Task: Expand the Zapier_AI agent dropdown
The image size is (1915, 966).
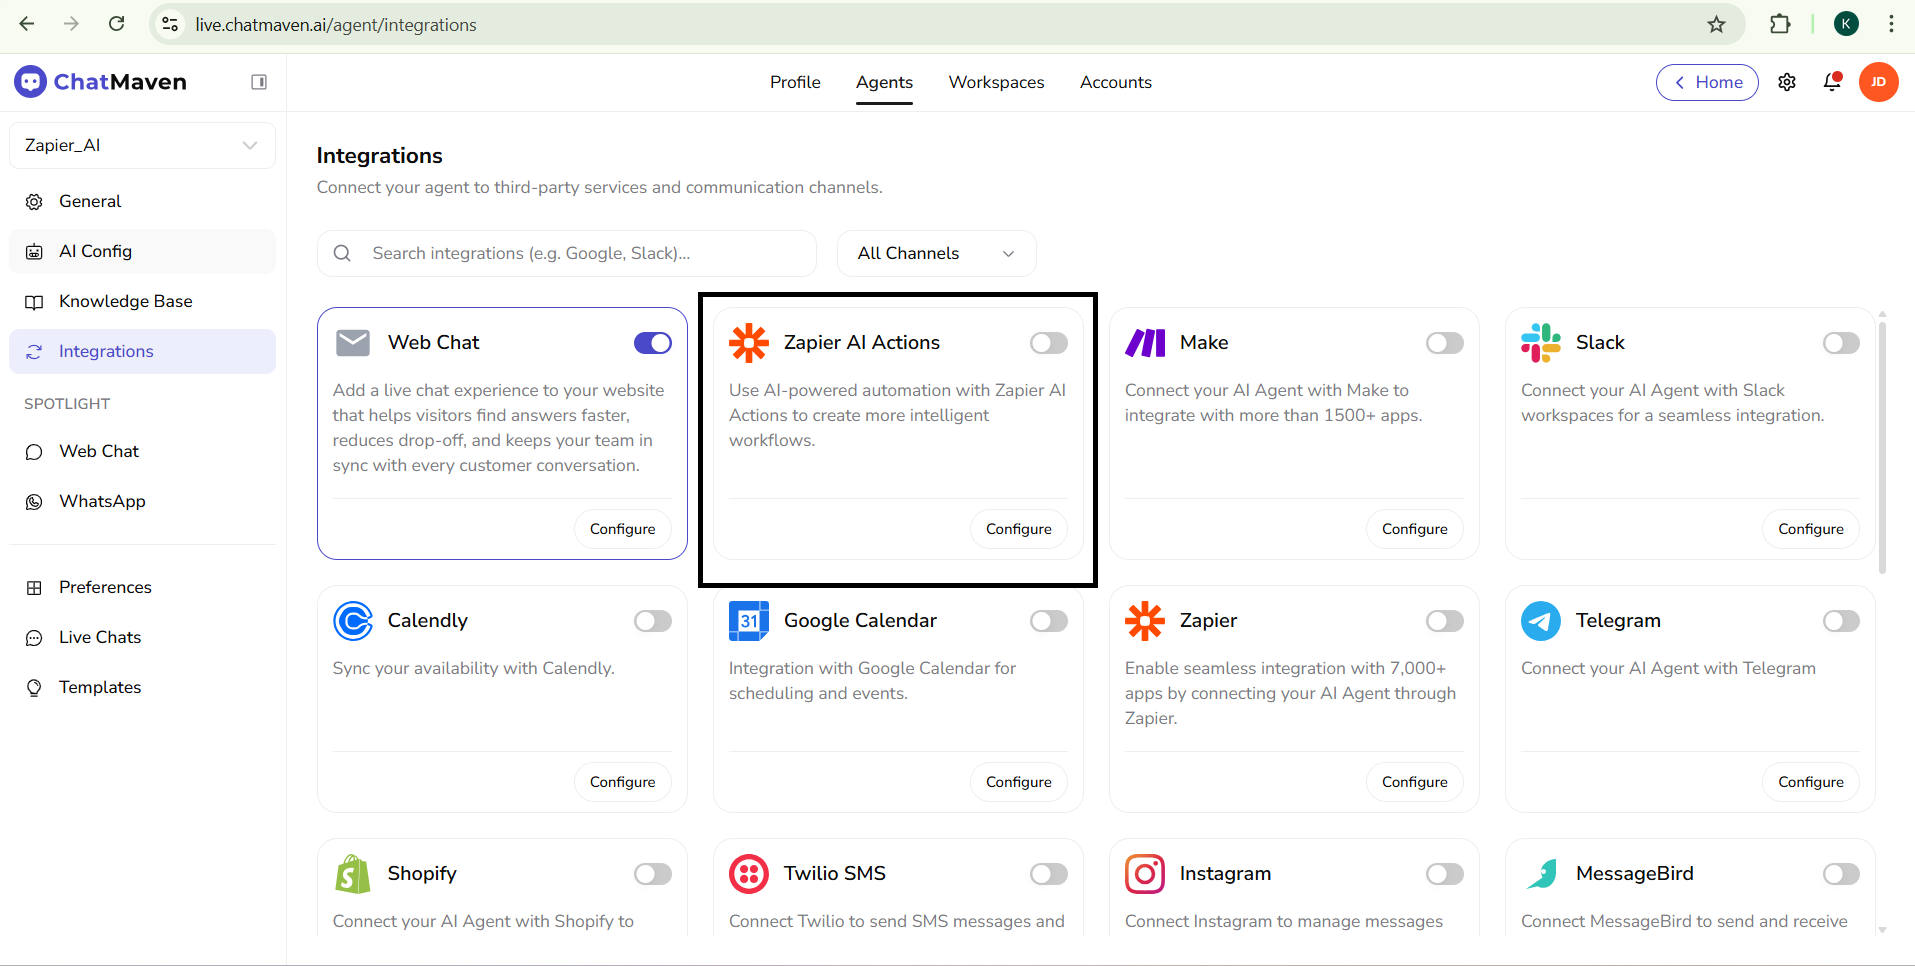Action: (142, 146)
